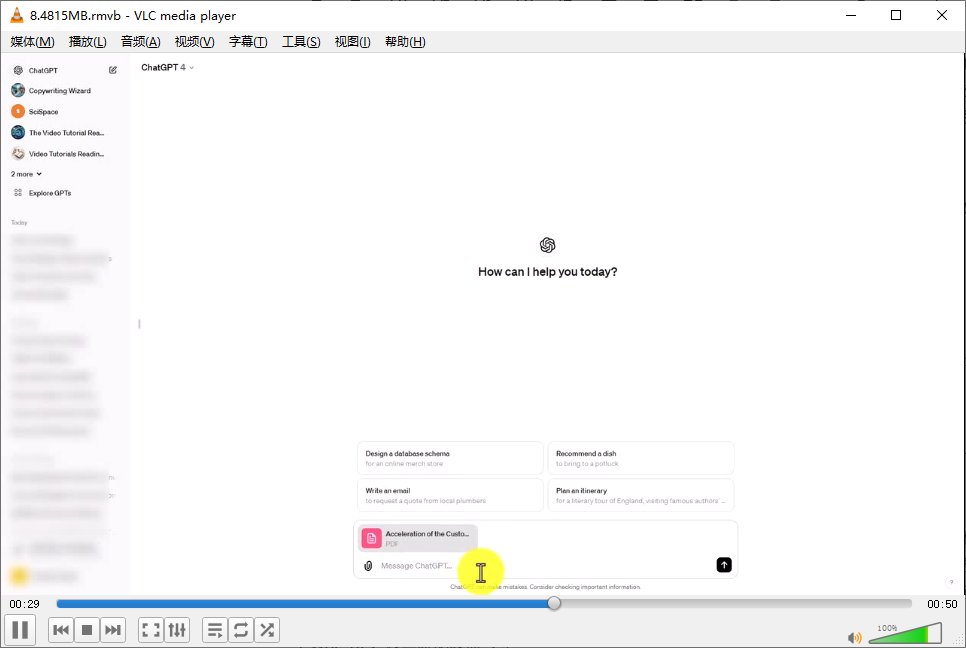The image size is (966, 648).
Task: Open the 帮助(H) menu
Action: point(405,42)
